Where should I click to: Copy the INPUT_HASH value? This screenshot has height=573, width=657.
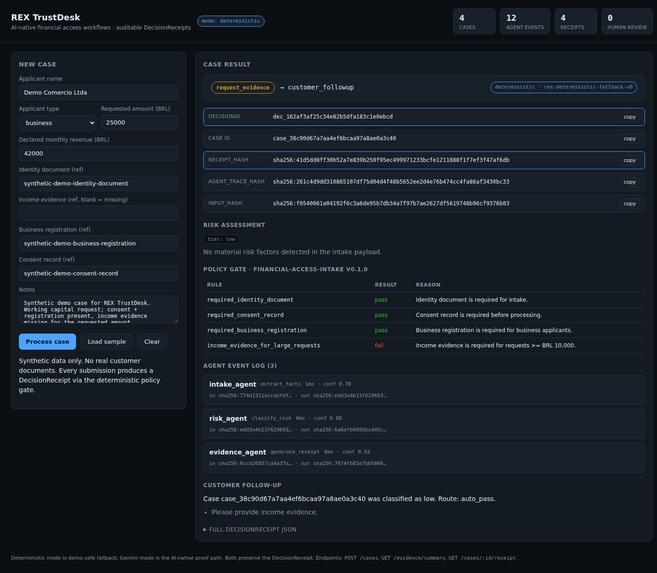(629, 204)
